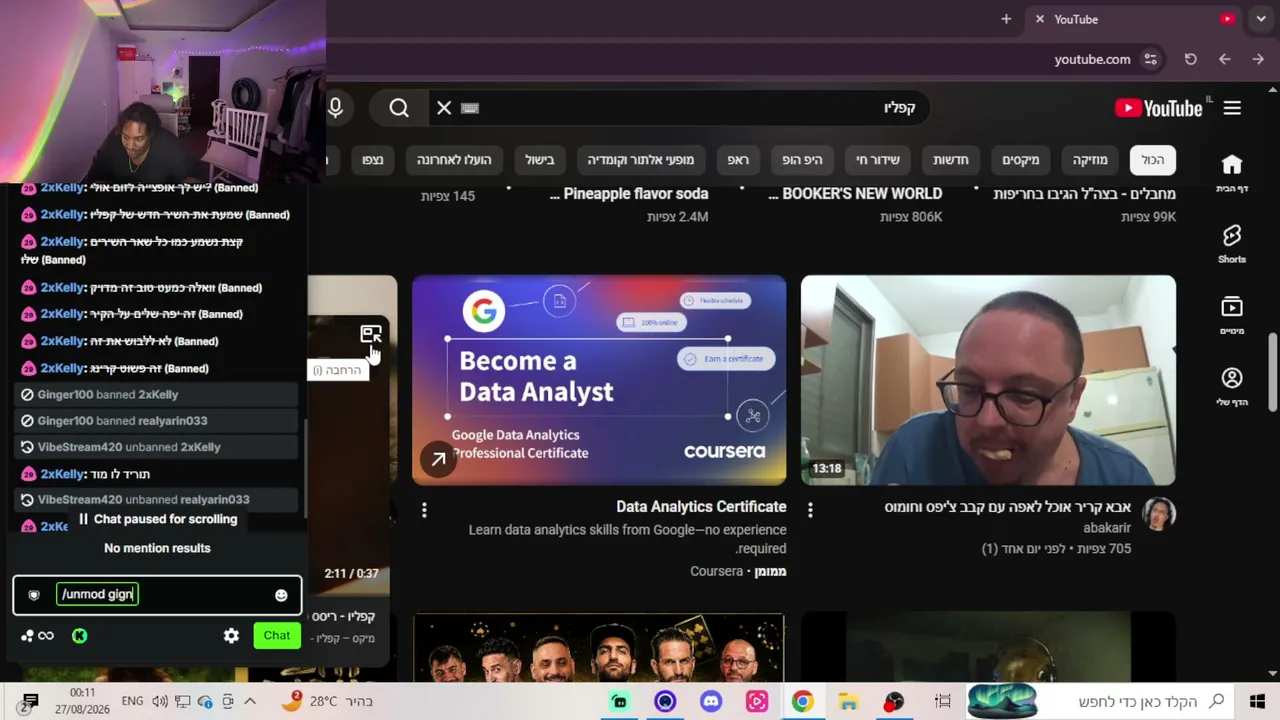Open Subscriptions from the sidebar

coord(1232,314)
